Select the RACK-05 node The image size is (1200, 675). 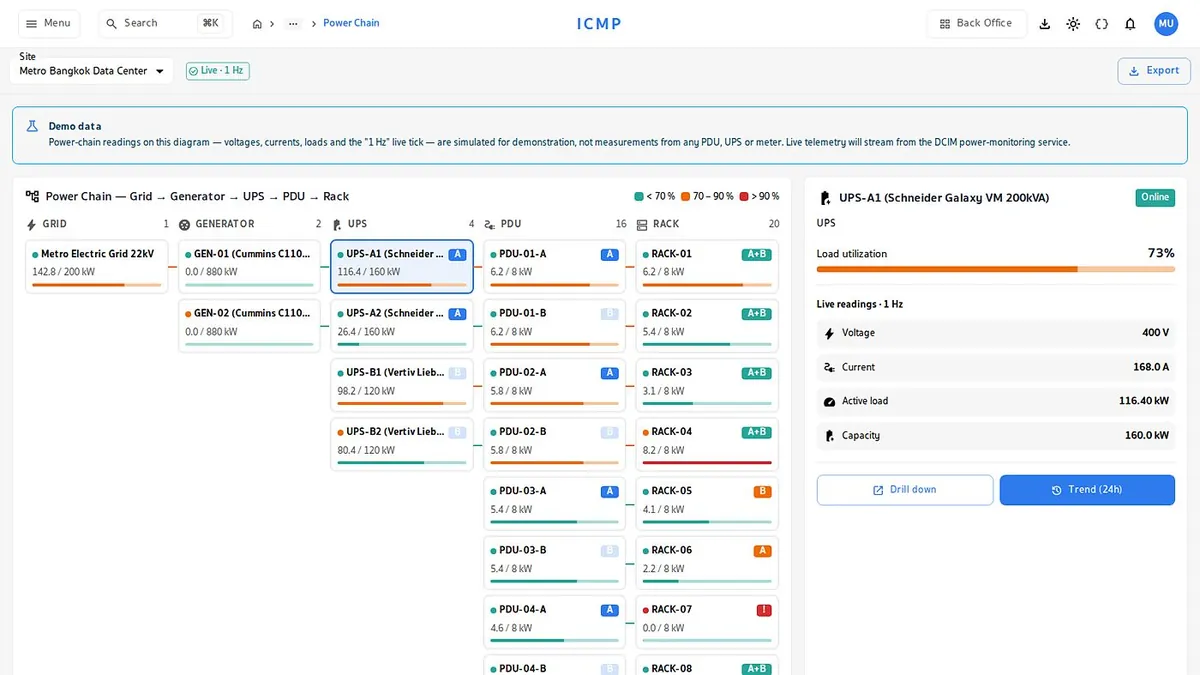point(707,504)
